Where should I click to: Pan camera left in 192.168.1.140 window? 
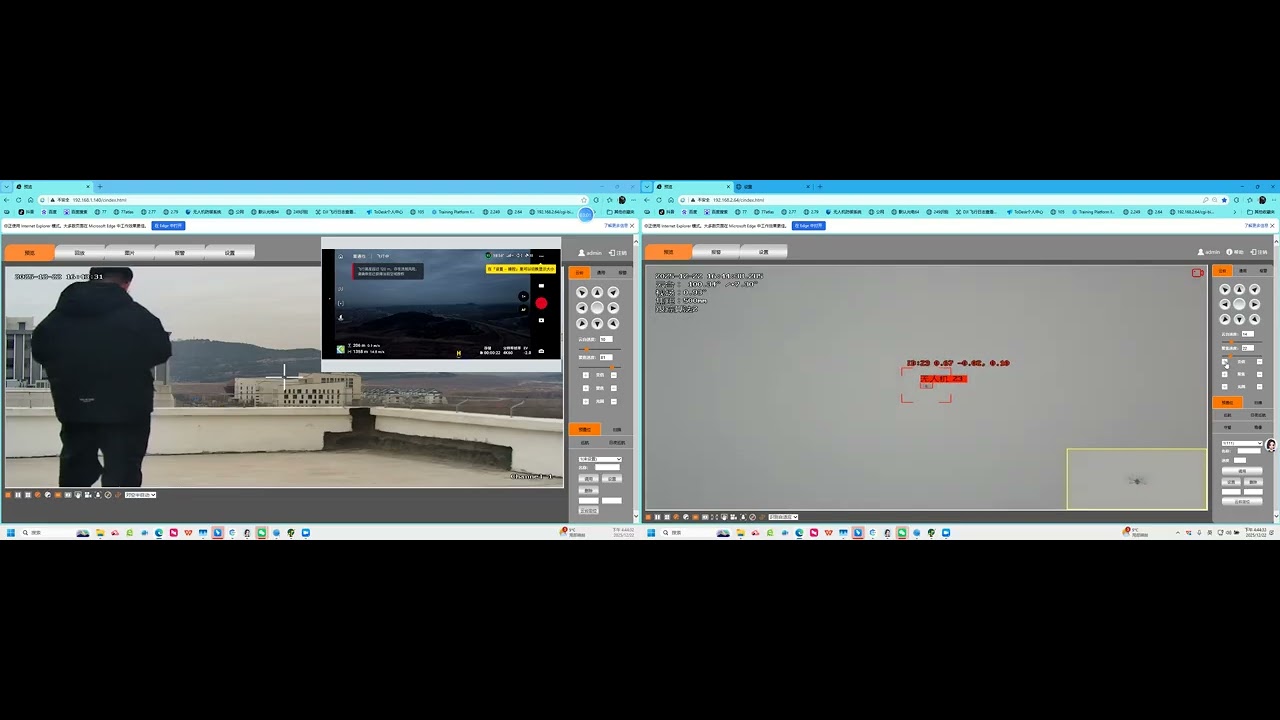(582, 307)
